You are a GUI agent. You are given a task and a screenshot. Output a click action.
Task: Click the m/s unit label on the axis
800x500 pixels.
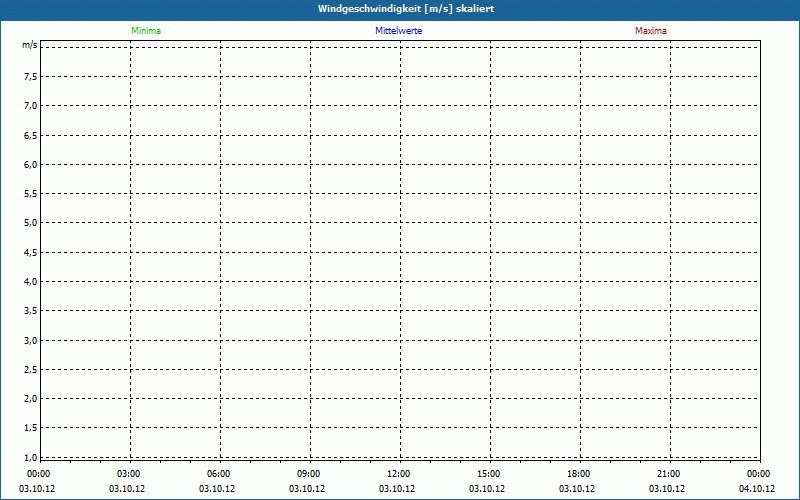coord(30,45)
